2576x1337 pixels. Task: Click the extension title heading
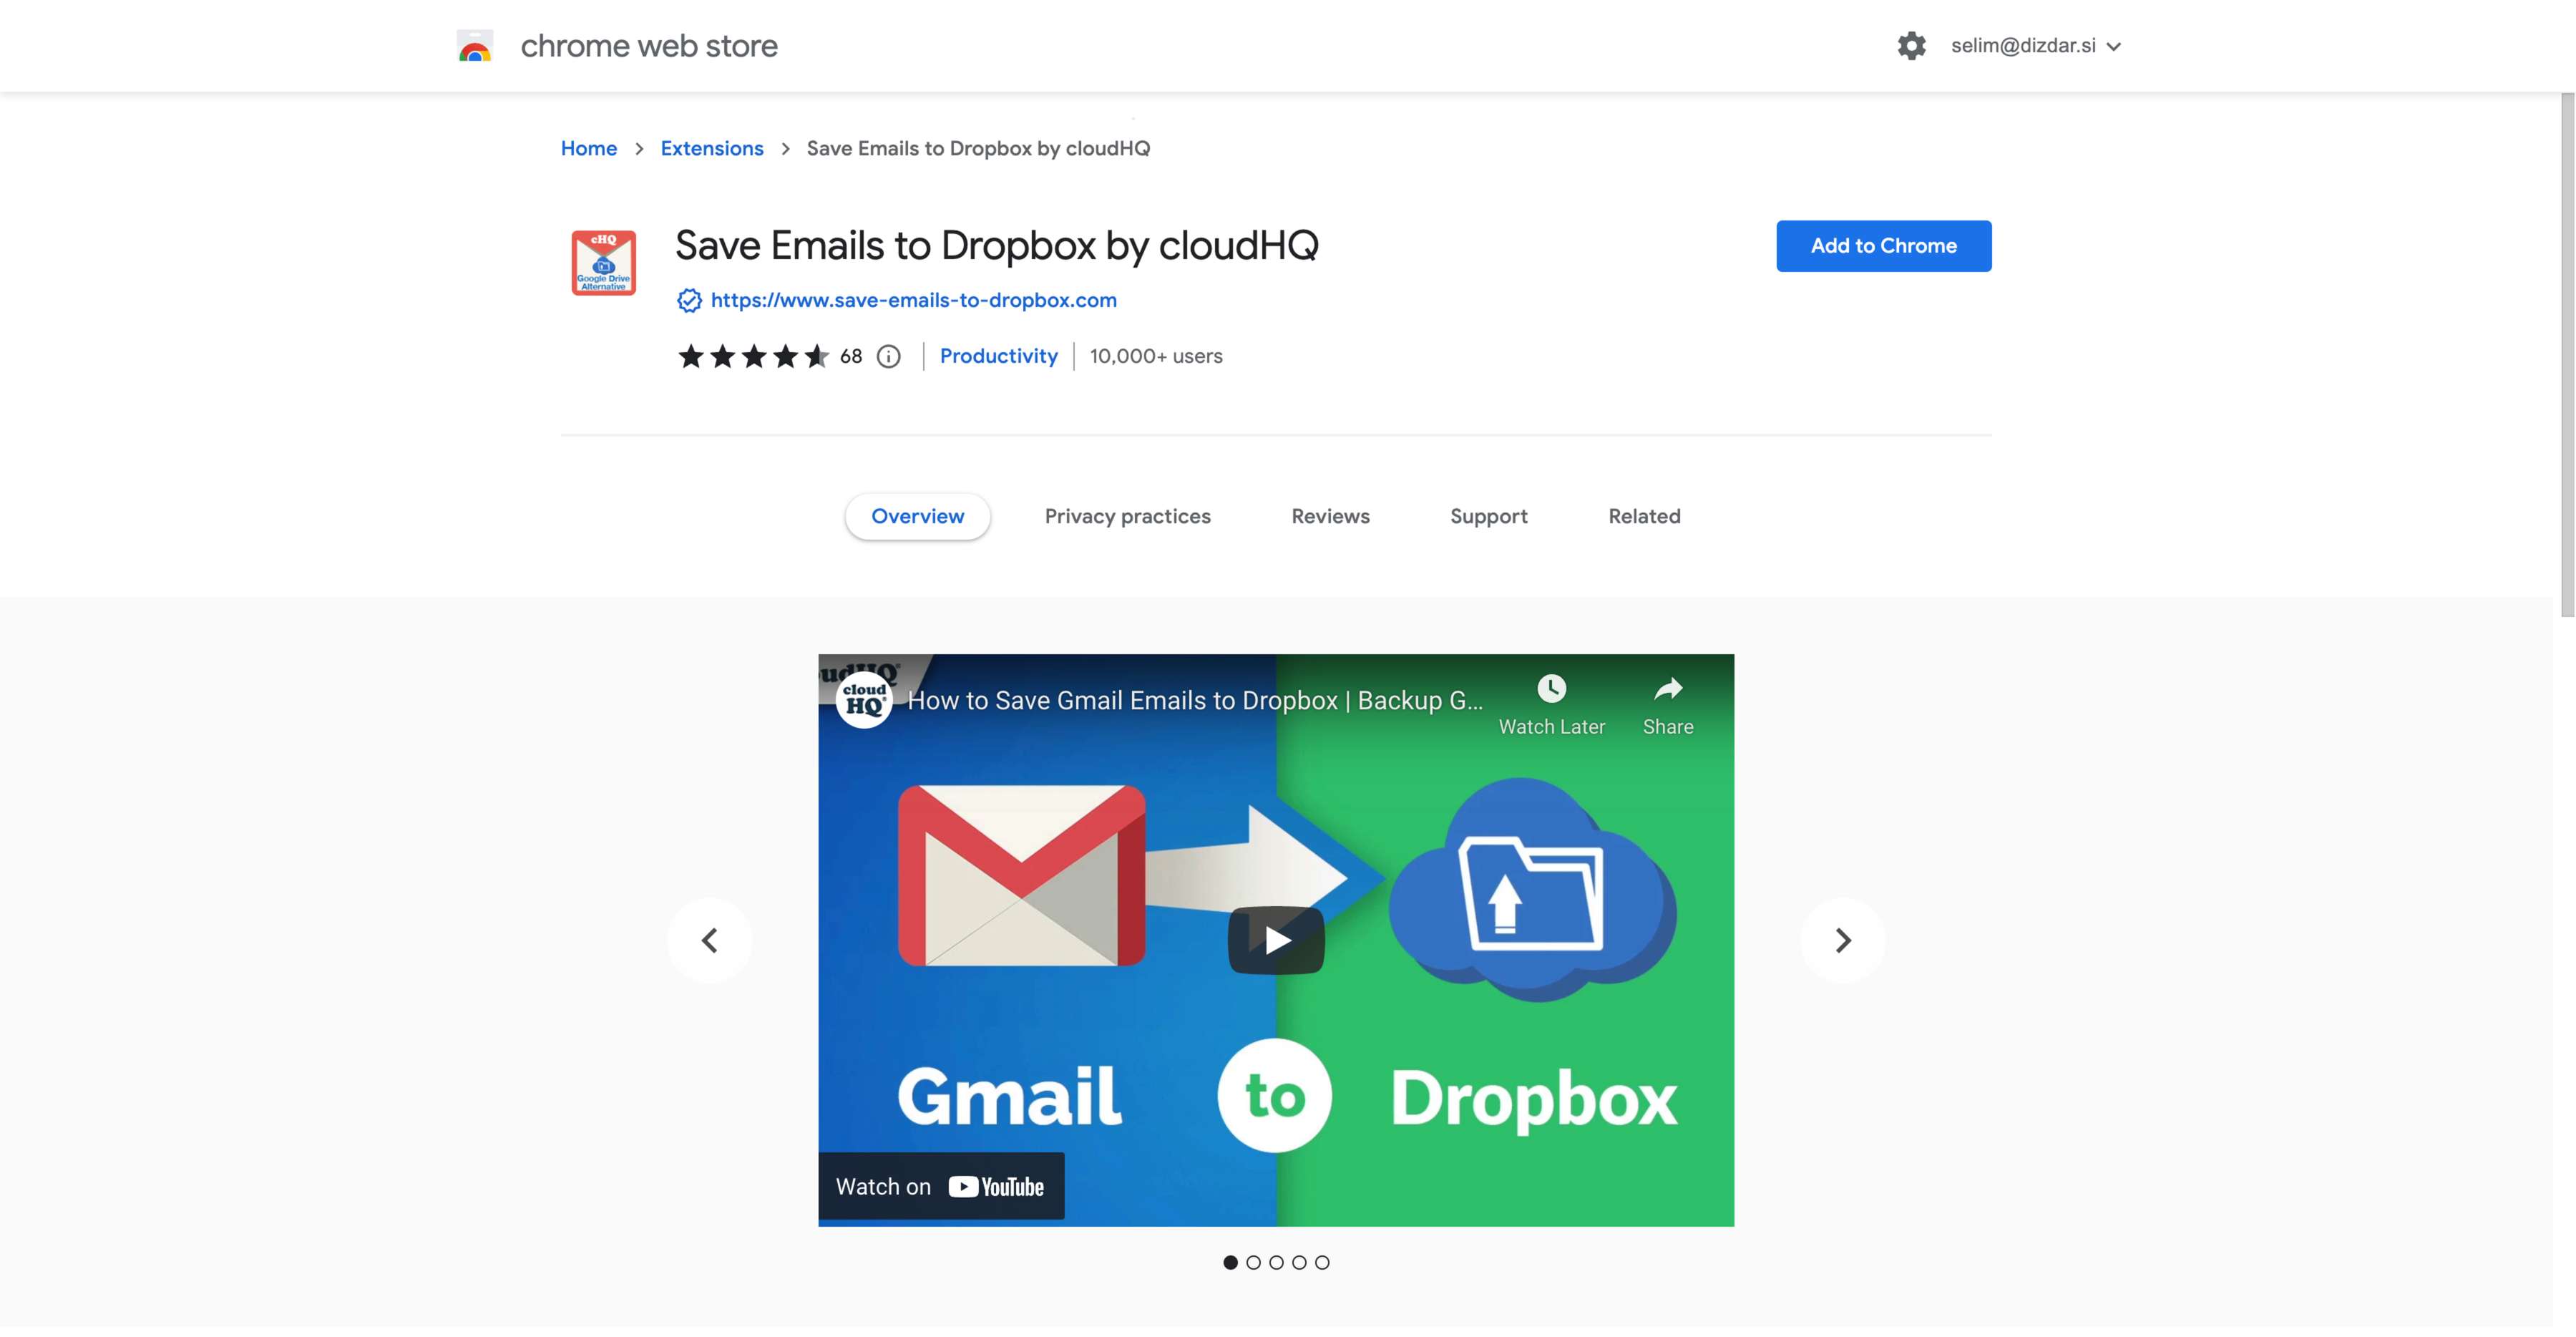(x=996, y=246)
